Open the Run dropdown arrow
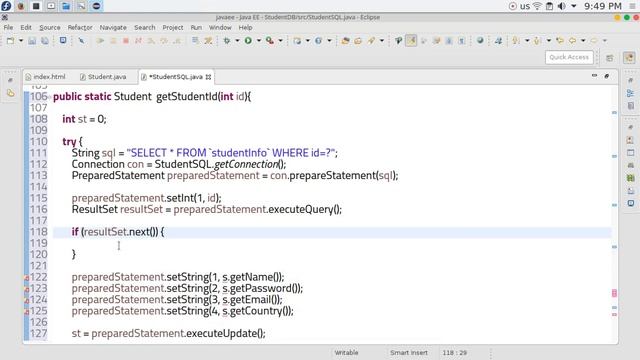 click(258, 40)
